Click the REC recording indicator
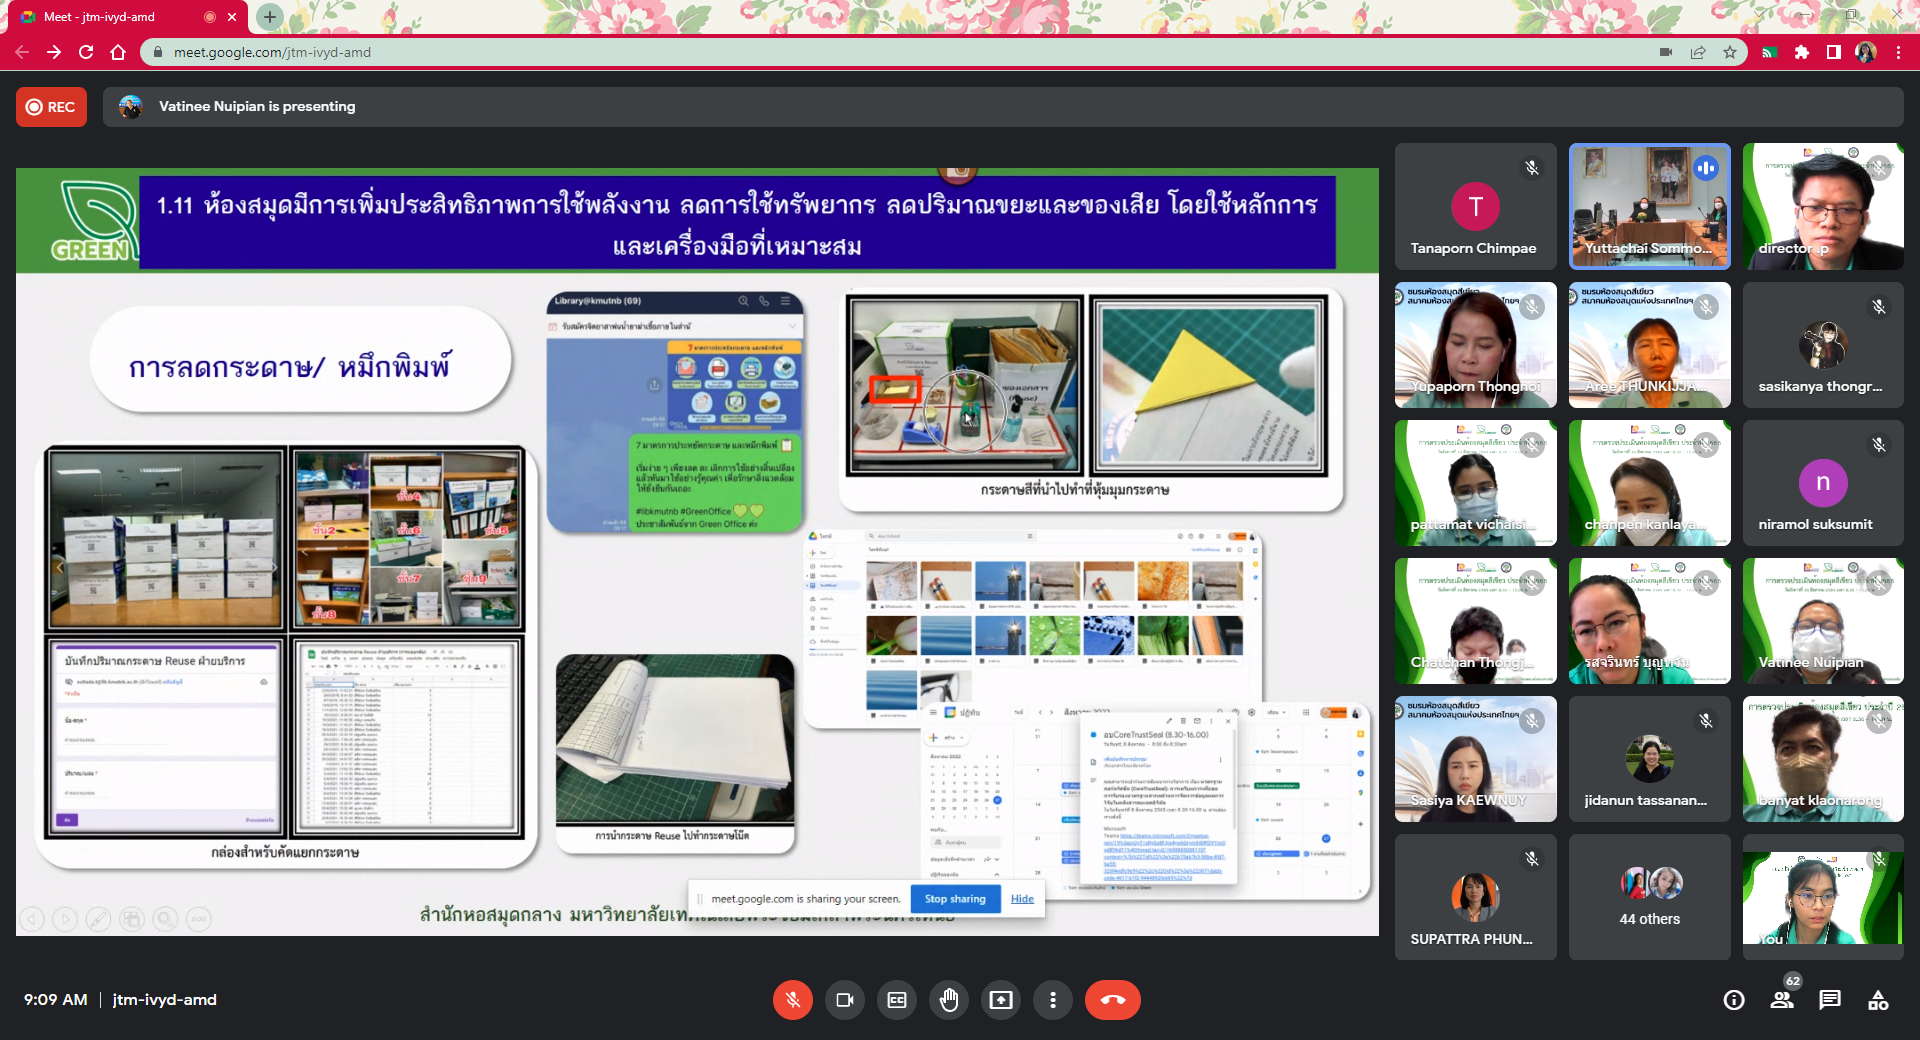This screenshot has width=1920, height=1040. pos(51,107)
